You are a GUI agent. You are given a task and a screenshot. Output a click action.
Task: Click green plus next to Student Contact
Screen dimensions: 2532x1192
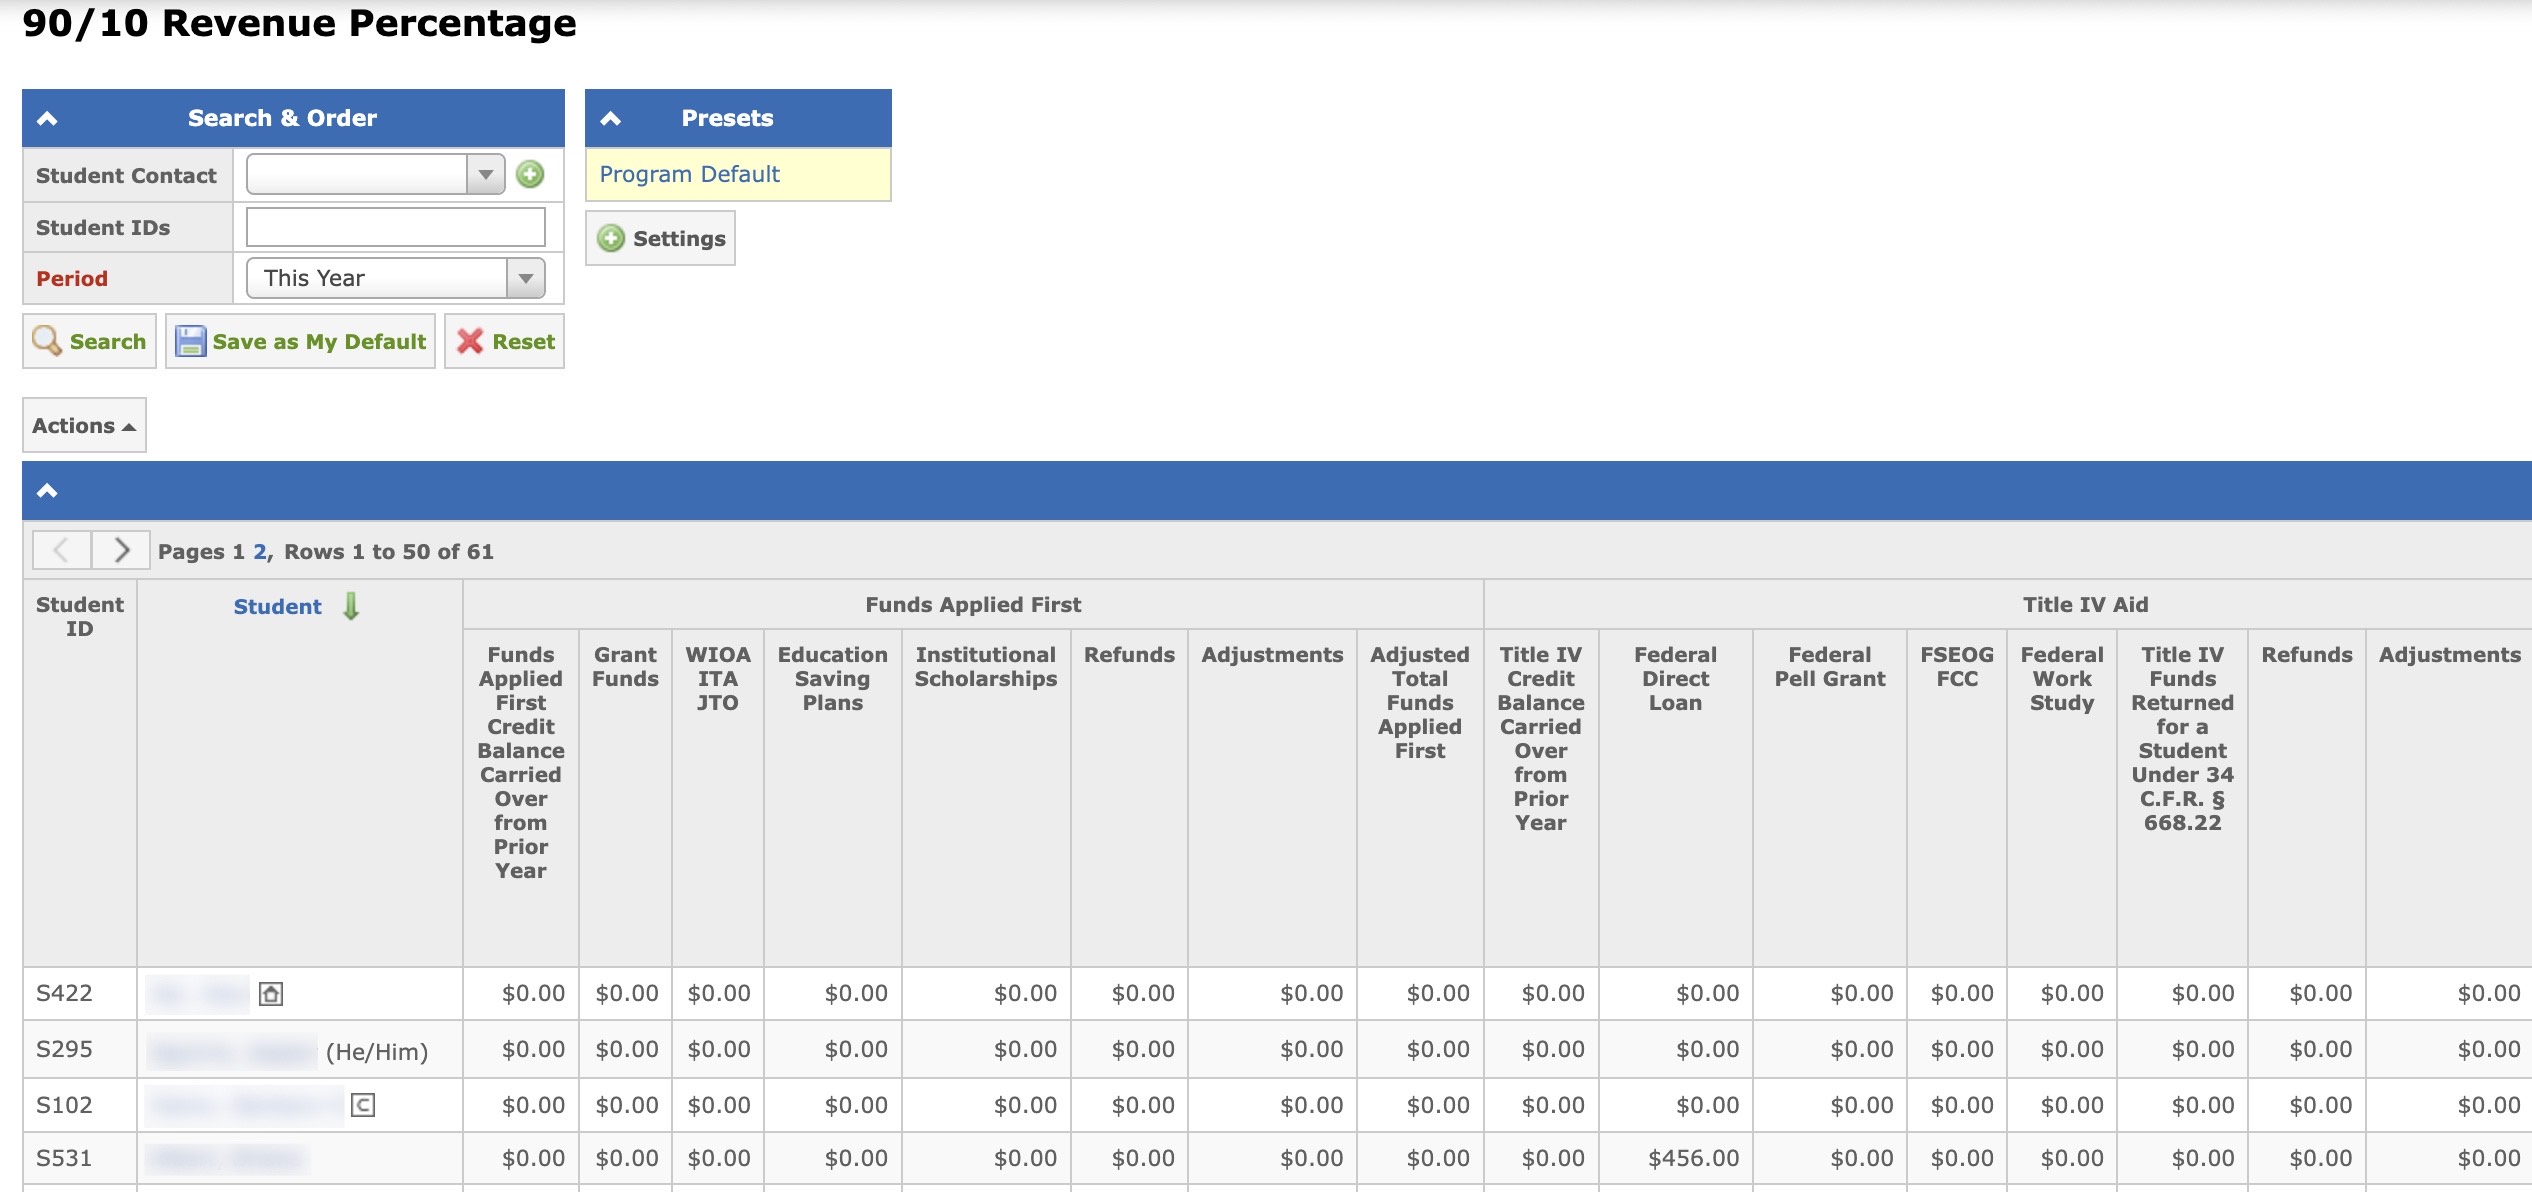[x=530, y=175]
